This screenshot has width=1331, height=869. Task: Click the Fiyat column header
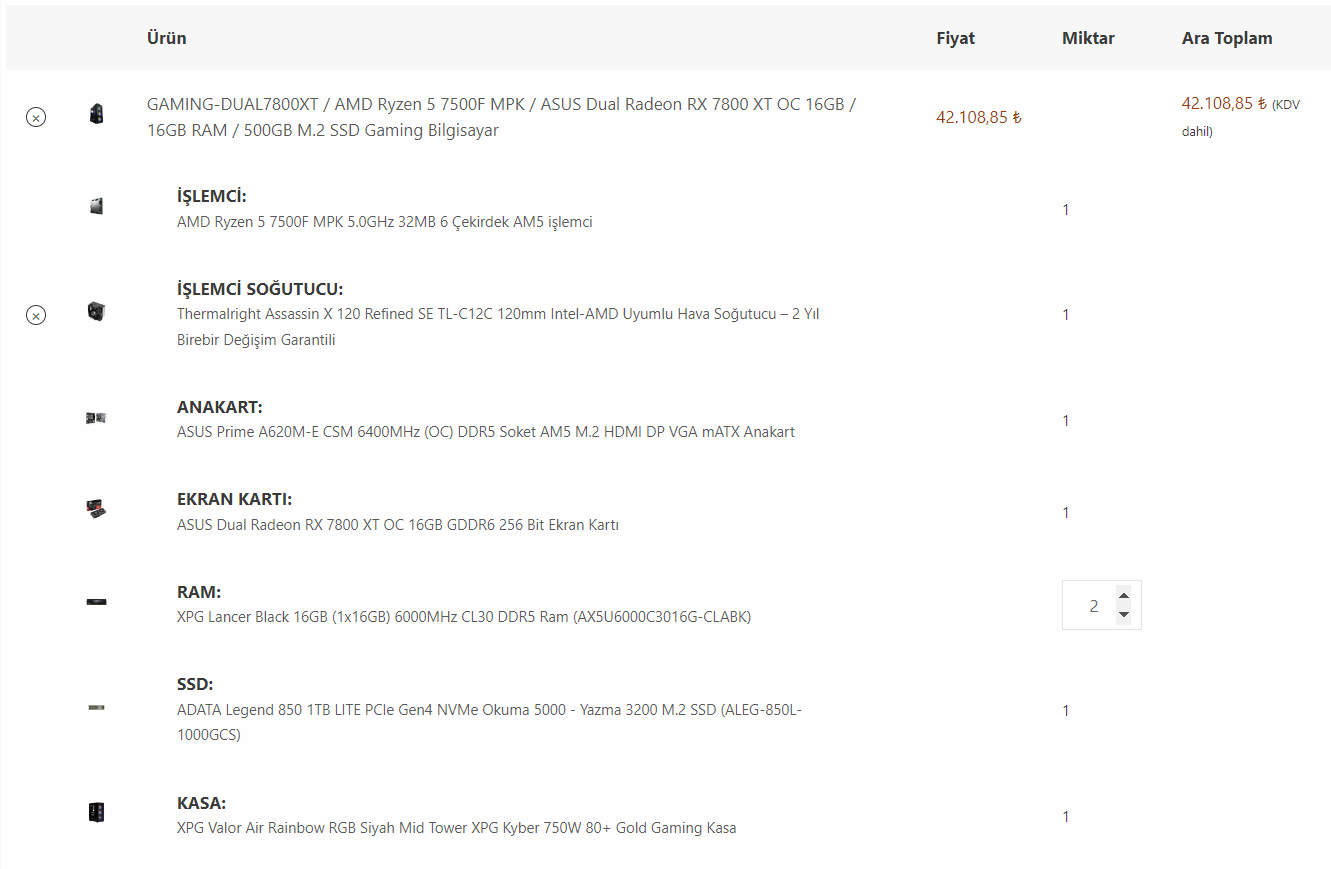pyautogui.click(x=955, y=38)
